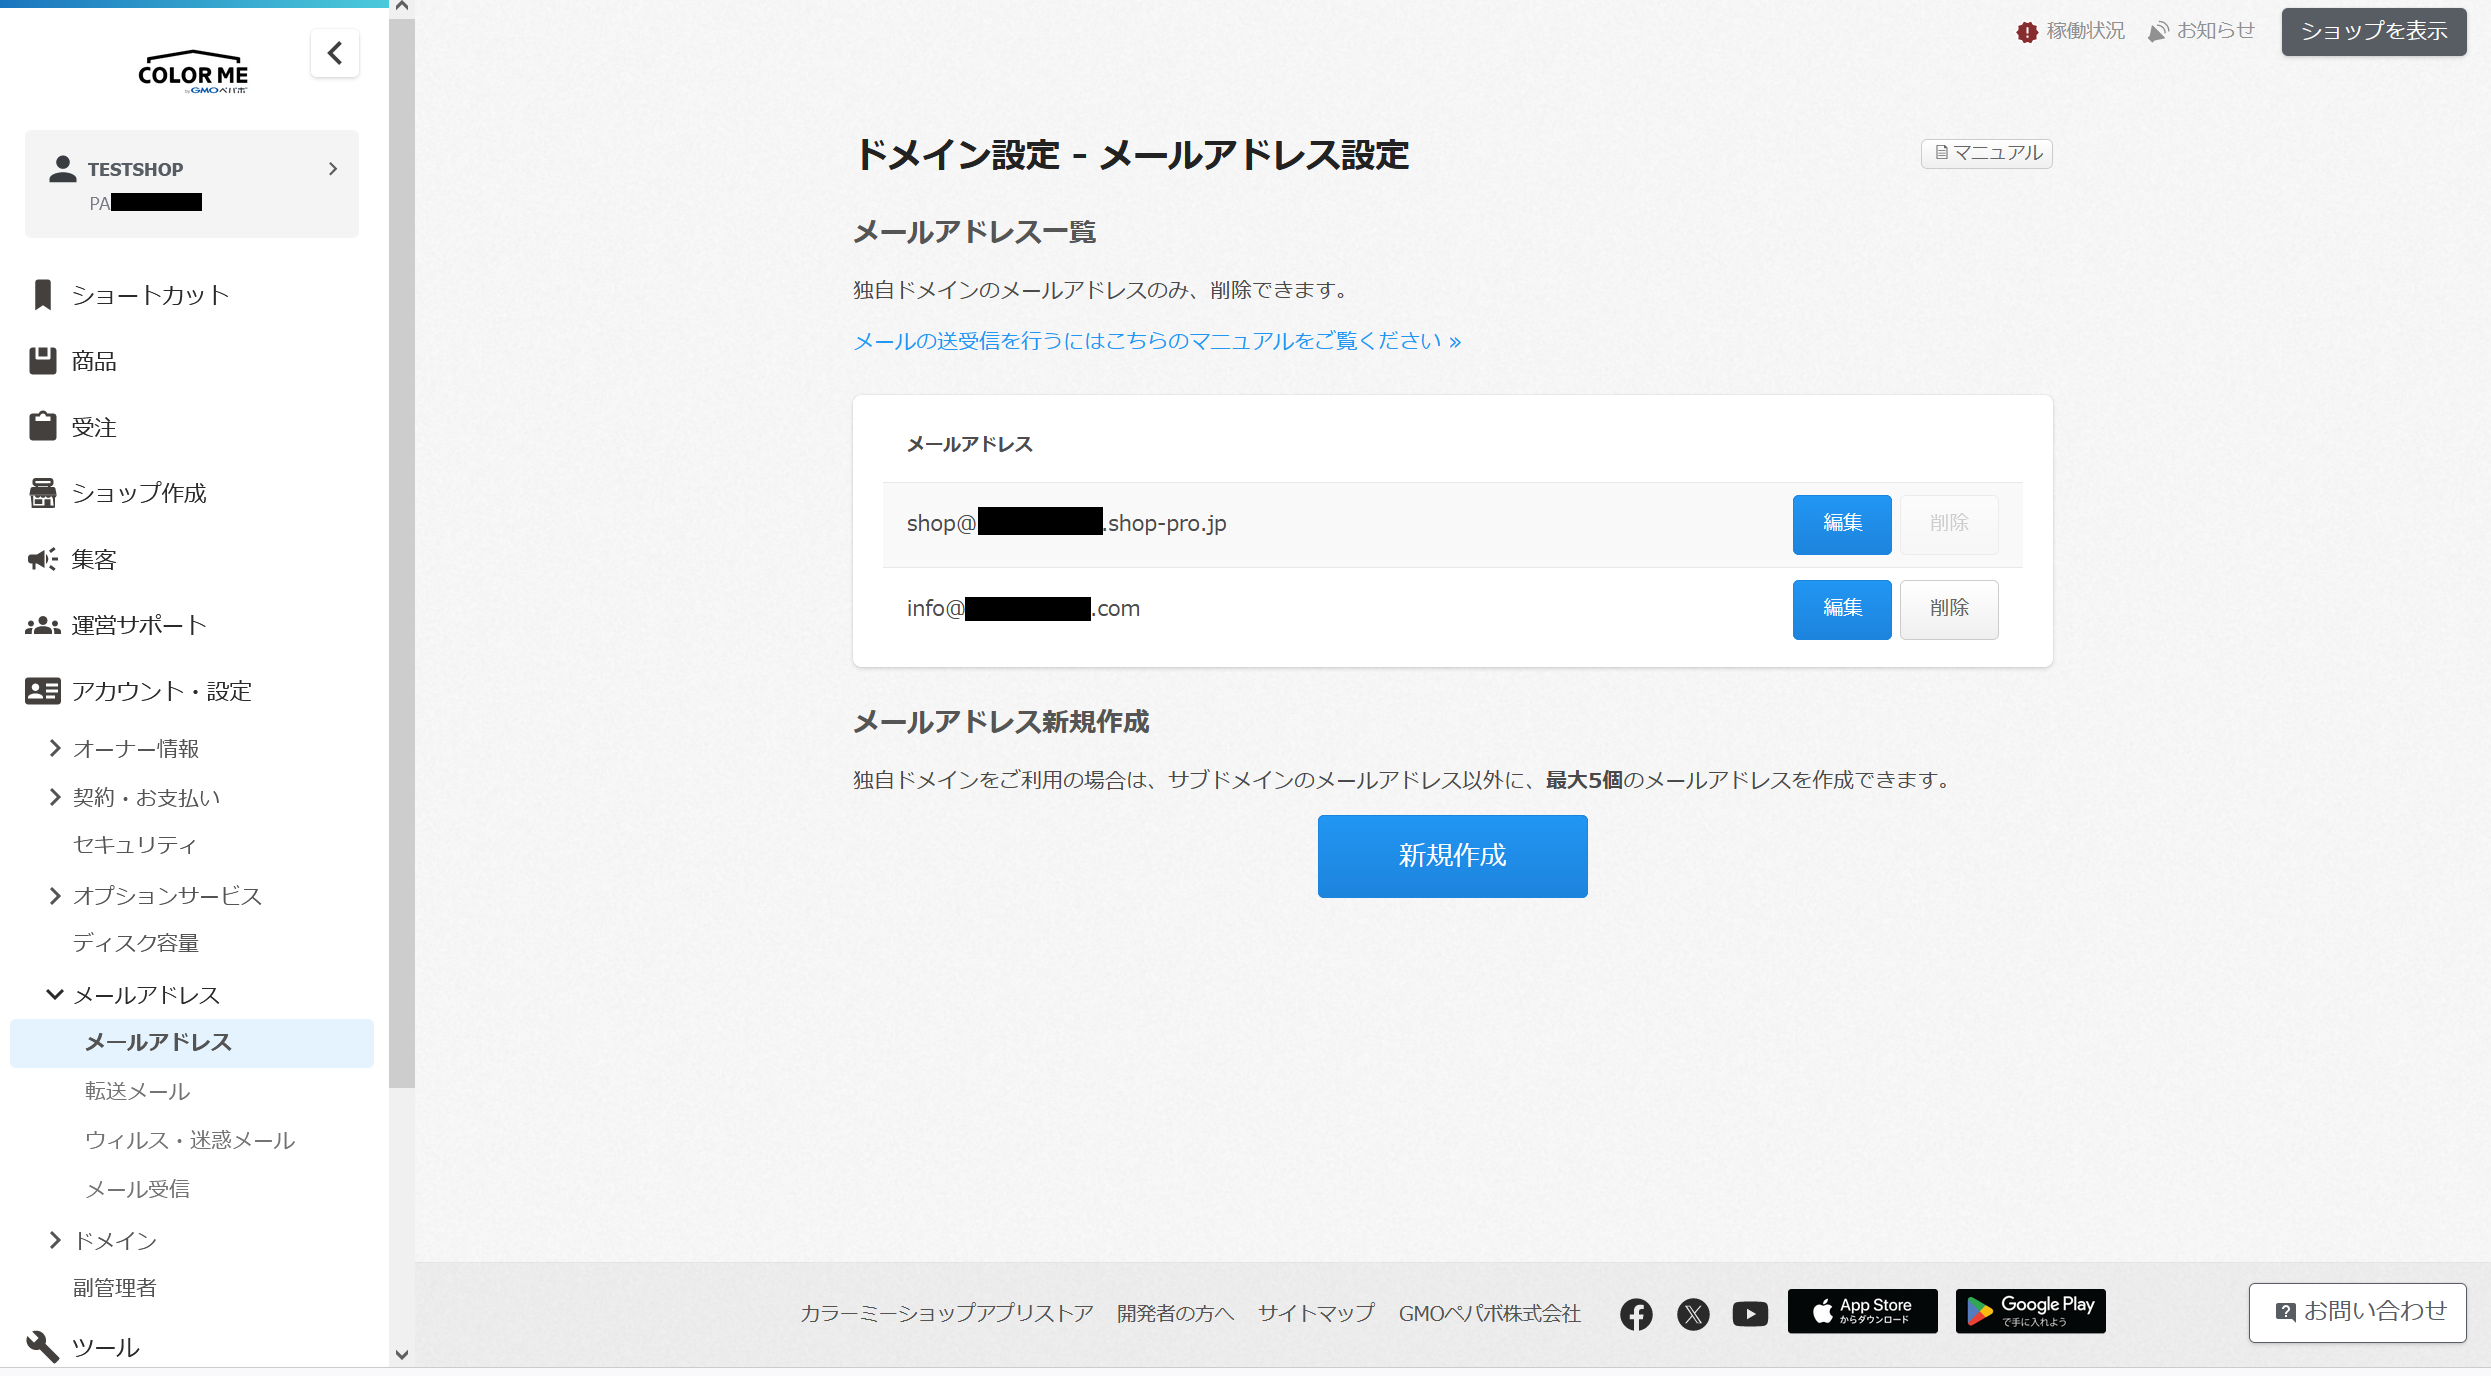The height and width of the screenshot is (1376, 2491).
Task: Click the sidebar scrollbar down arrow
Action: tap(402, 1355)
